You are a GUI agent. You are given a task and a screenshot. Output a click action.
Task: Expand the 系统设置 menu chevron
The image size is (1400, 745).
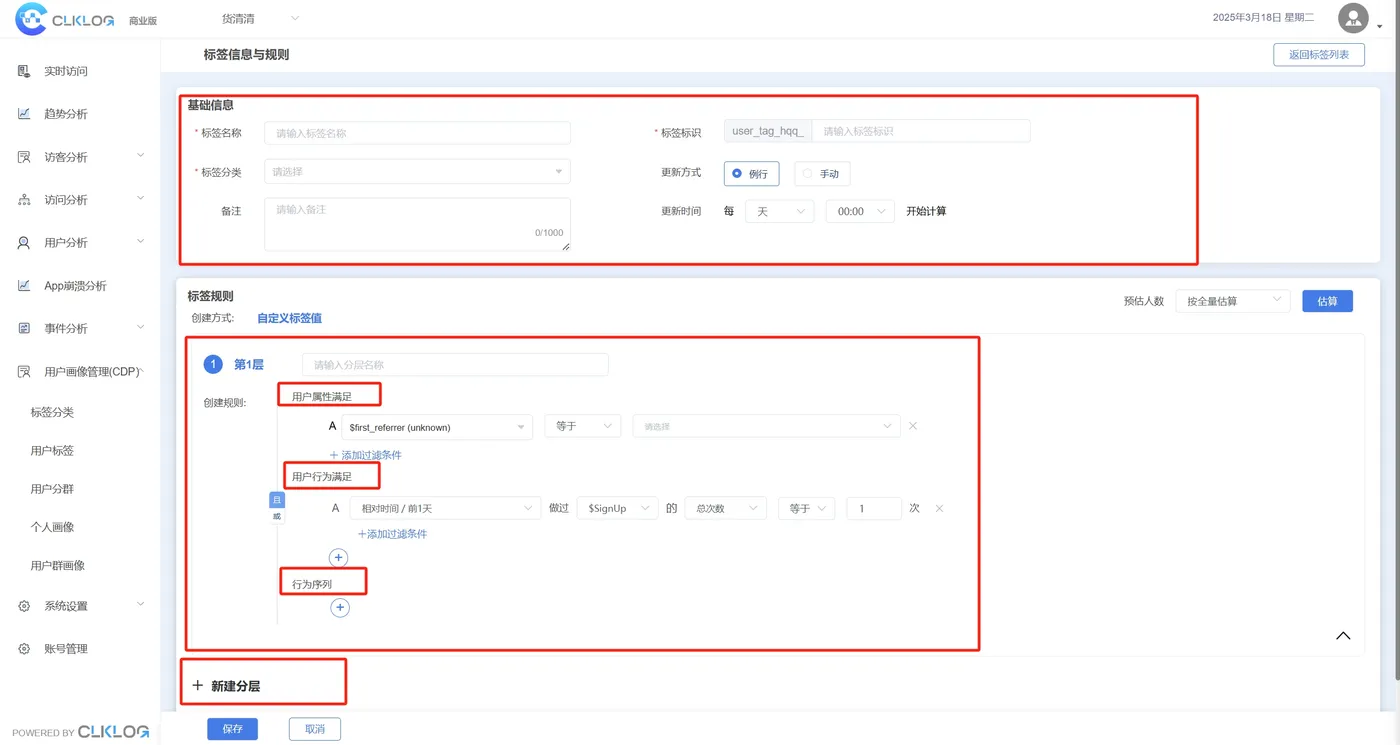click(x=140, y=605)
